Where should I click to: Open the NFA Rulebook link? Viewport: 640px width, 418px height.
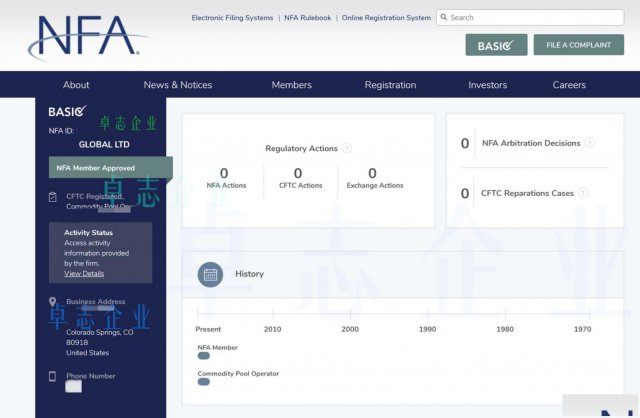[308, 18]
